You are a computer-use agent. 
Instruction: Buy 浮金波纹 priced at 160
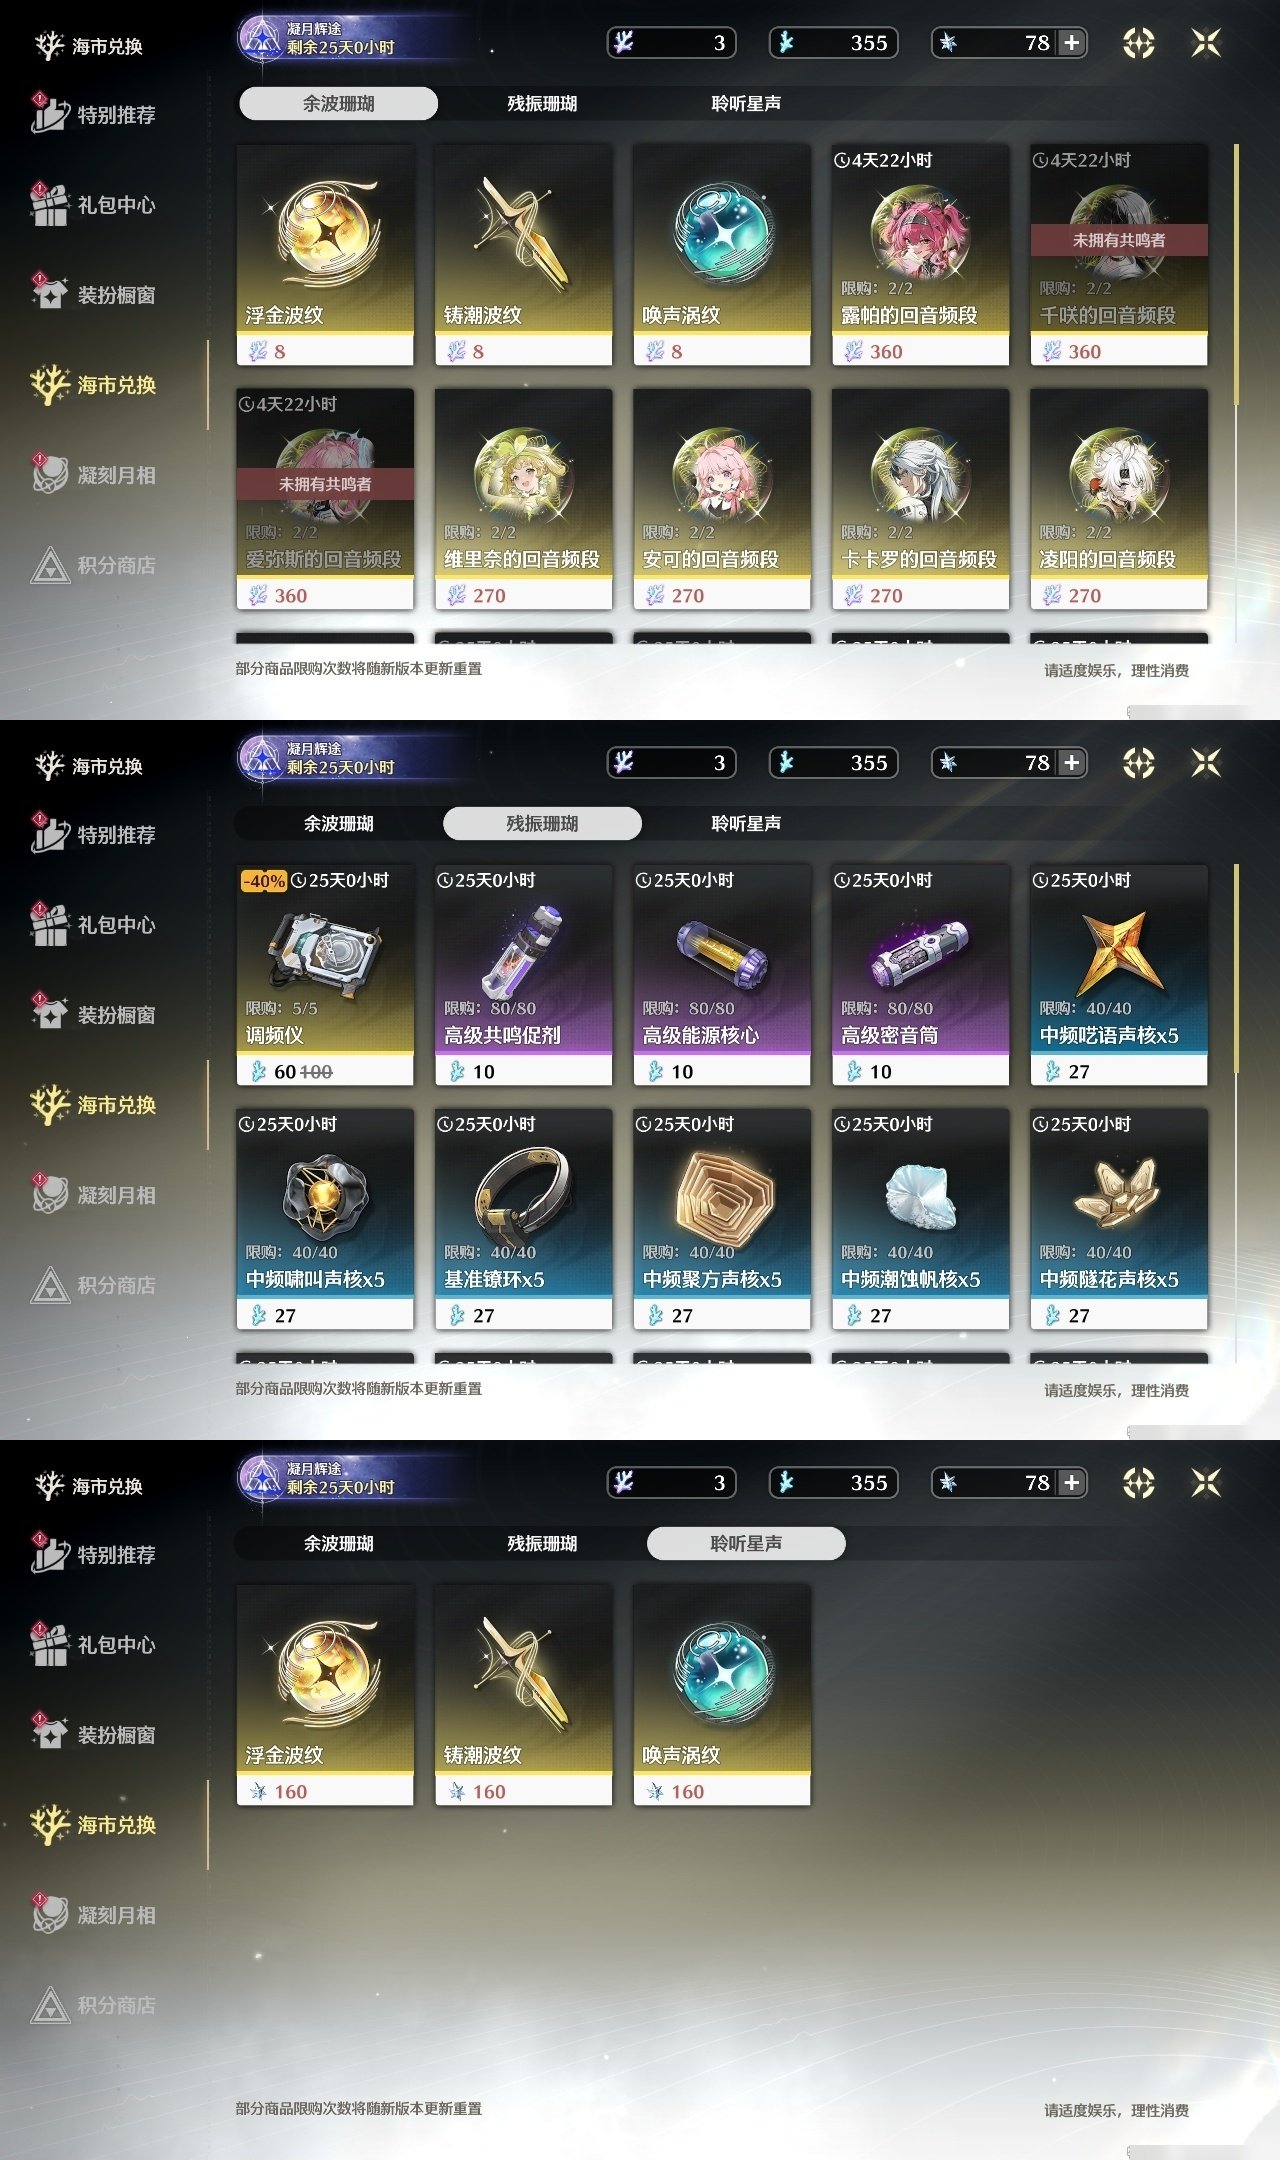(325, 1695)
